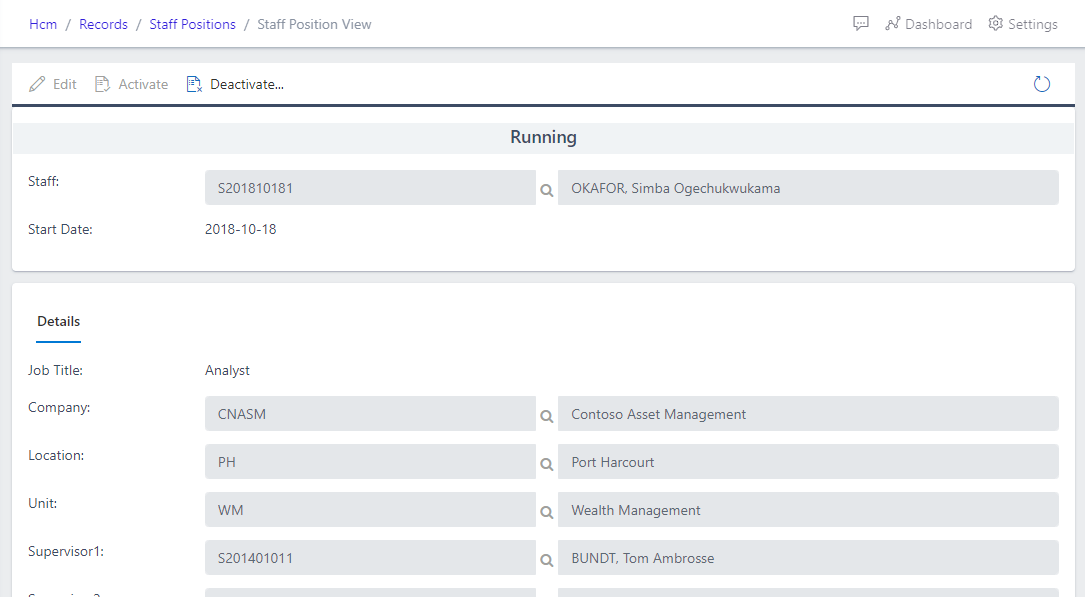The image size is (1085, 597).
Task: Click the WM unit code field
Action: (x=370, y=510)
